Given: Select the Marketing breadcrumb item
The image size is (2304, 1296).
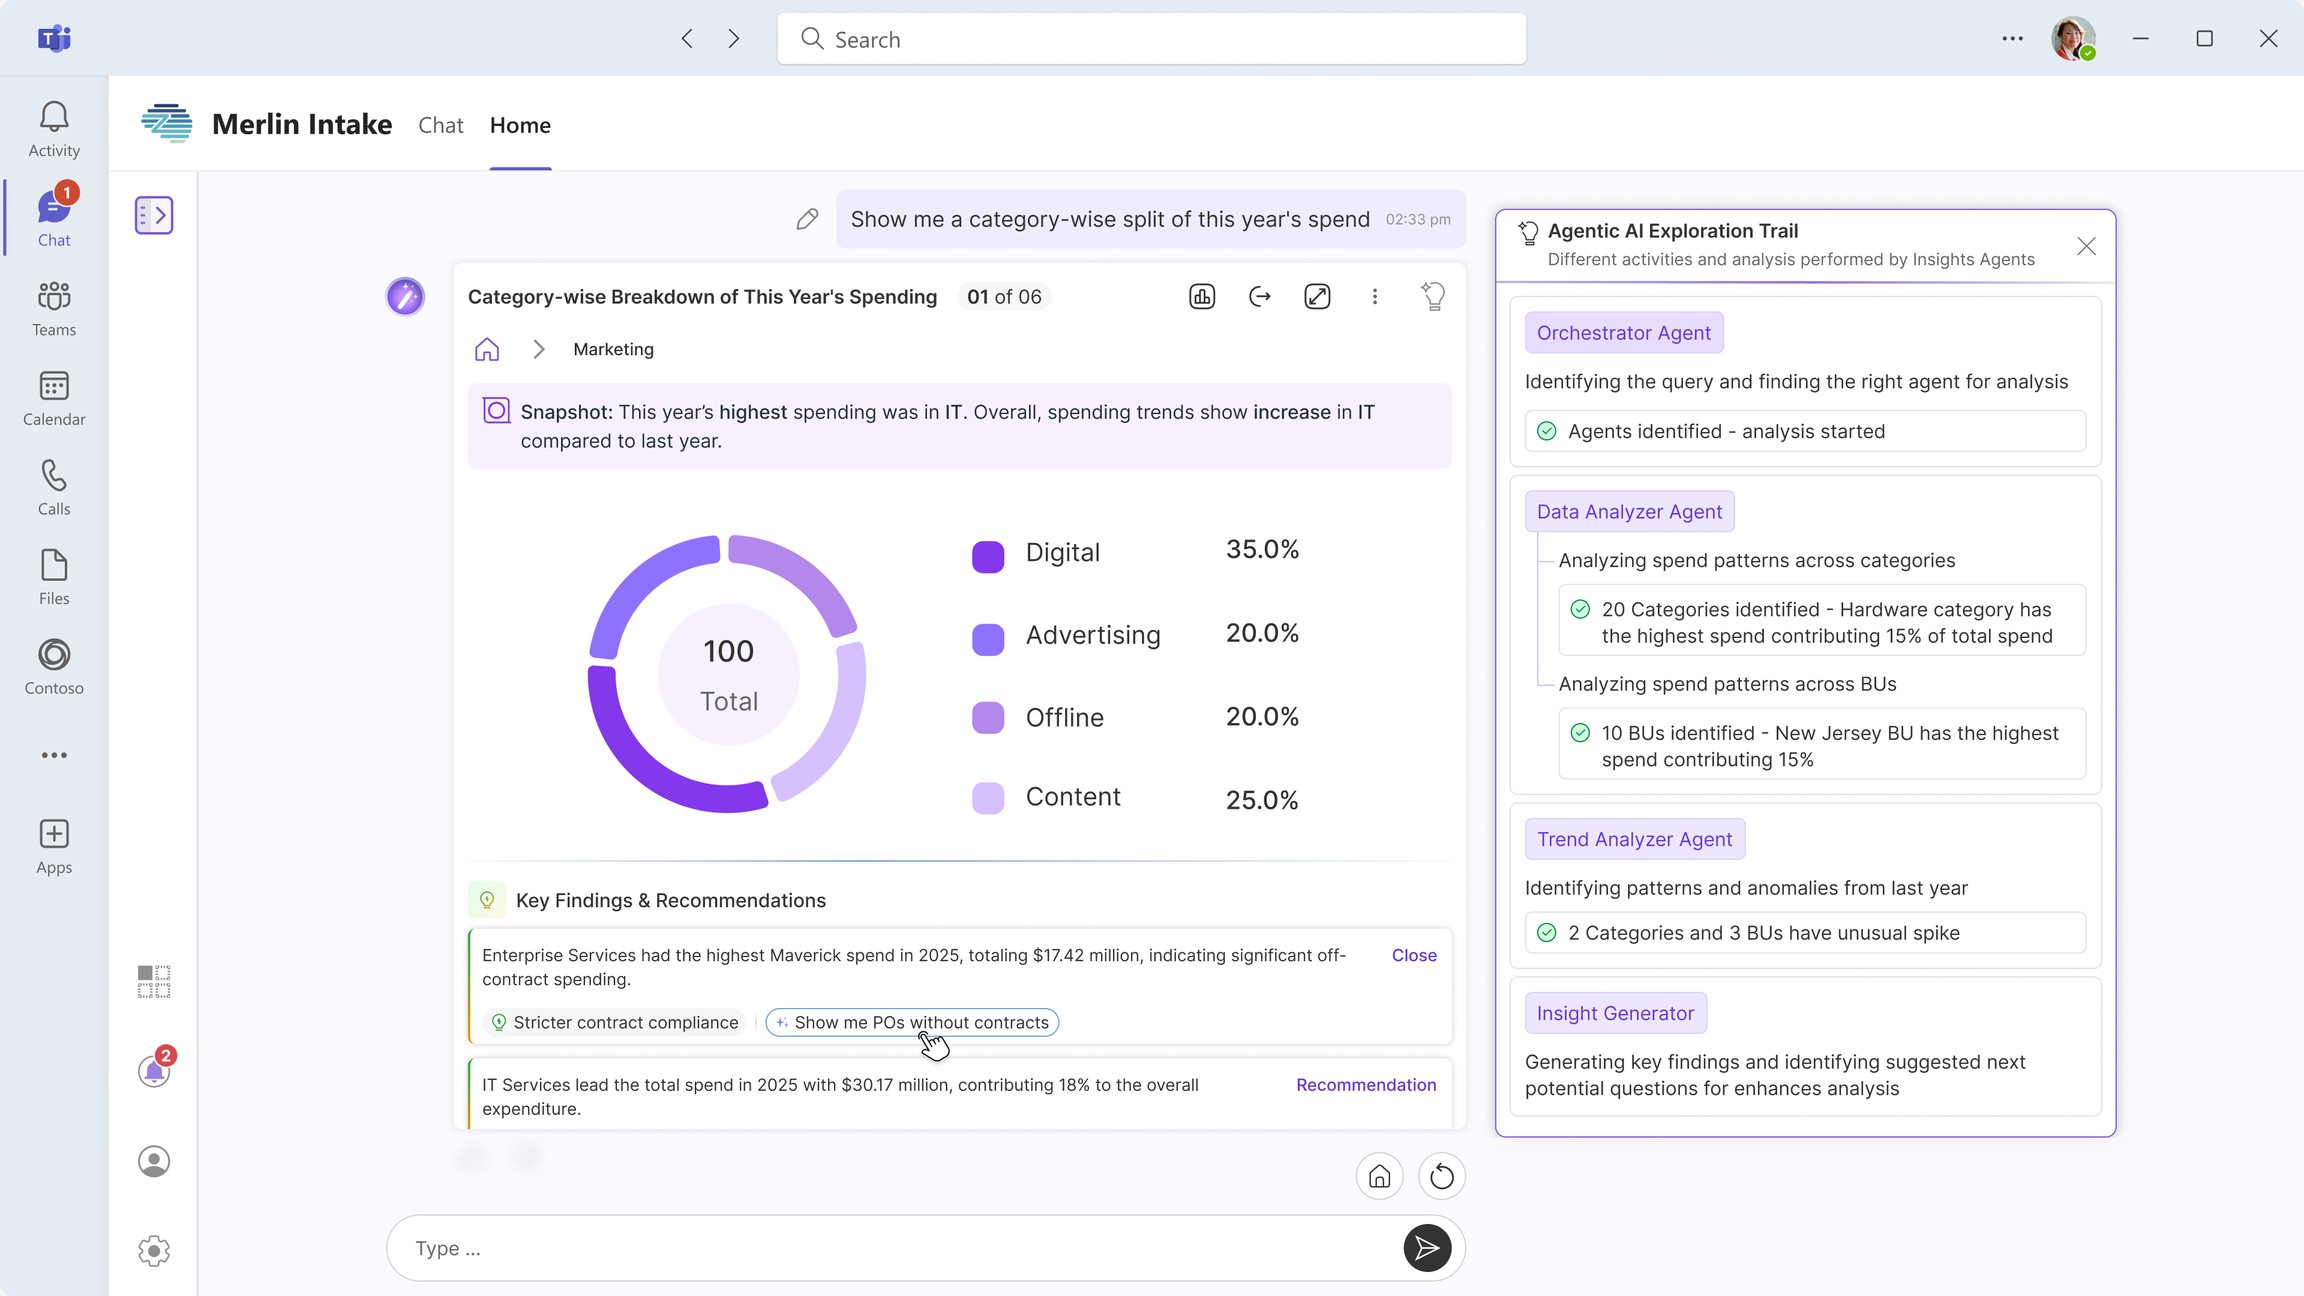Looking at the screenshot, I should pyautogui.click(x=613, y=349).
